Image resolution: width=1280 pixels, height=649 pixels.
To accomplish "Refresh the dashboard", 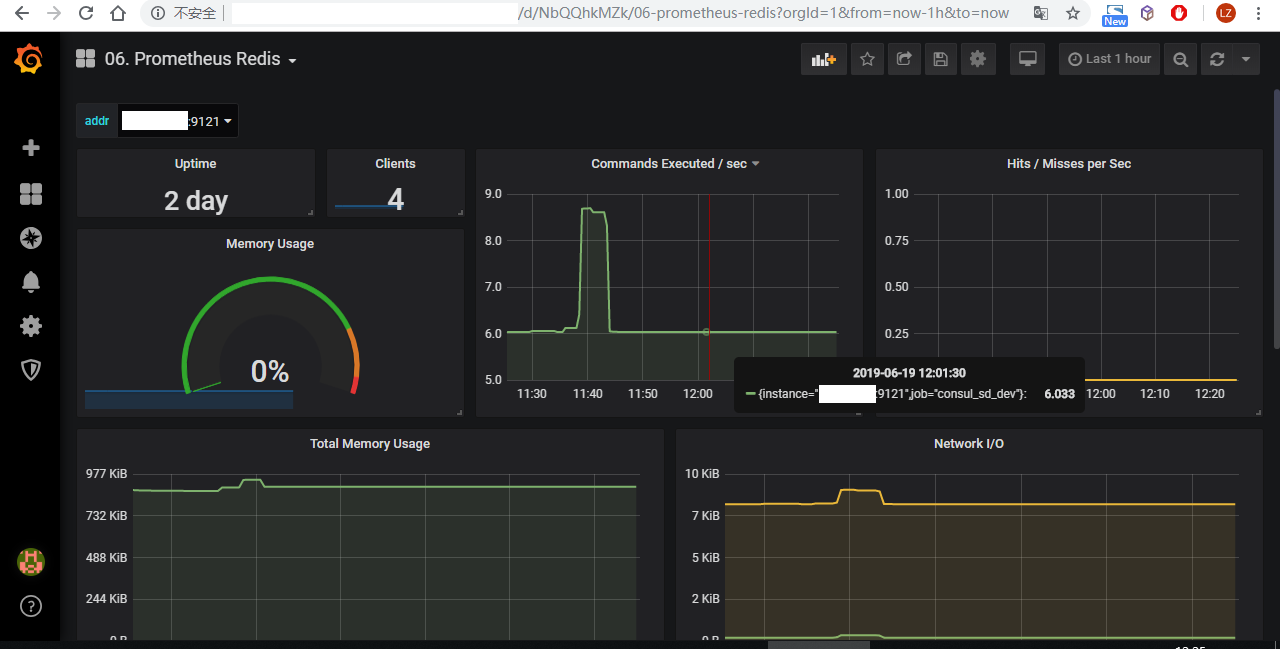I will [x=1217, y=59].
